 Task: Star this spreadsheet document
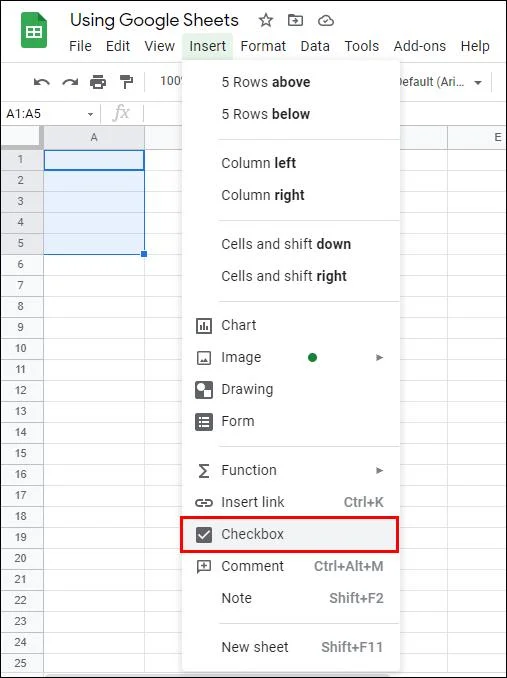[265, 20]
